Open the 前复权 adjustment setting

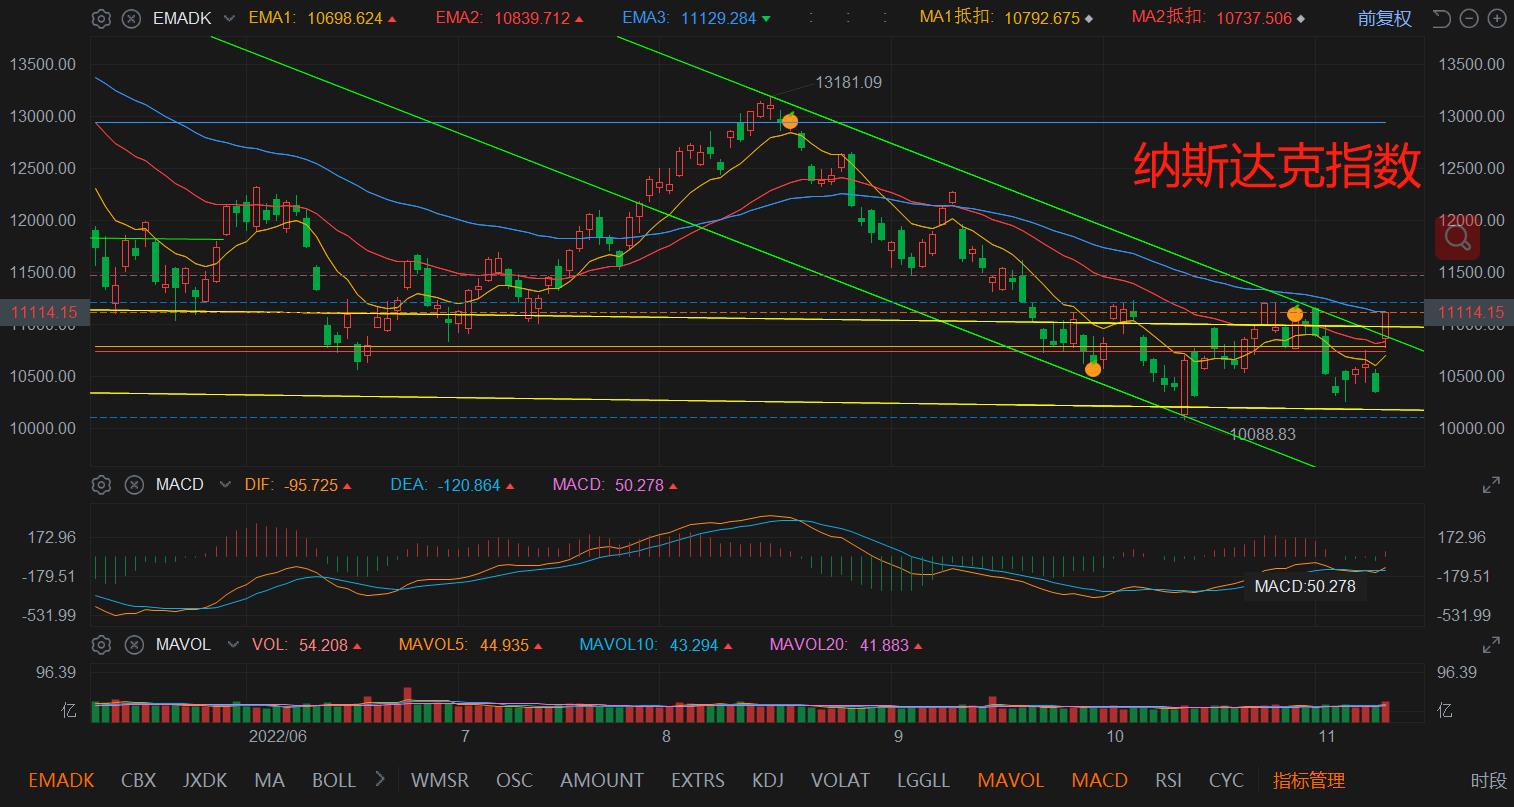pos(1385,18)
